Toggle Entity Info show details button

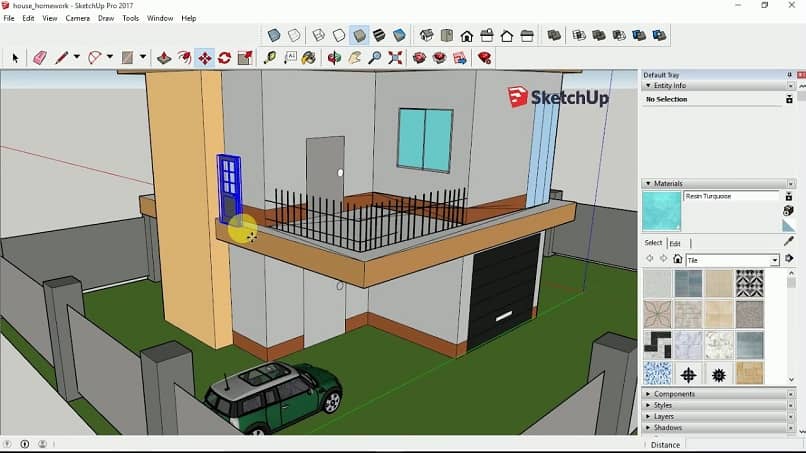[x=789, y=99]
